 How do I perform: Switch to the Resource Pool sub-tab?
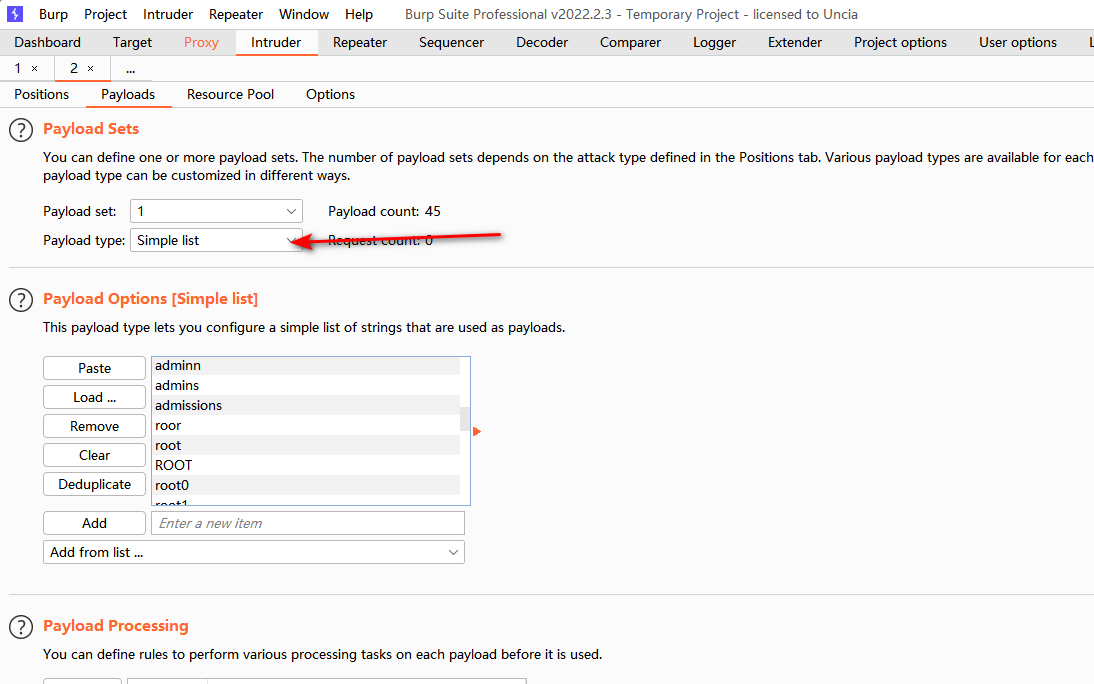[x=230, y=94]
